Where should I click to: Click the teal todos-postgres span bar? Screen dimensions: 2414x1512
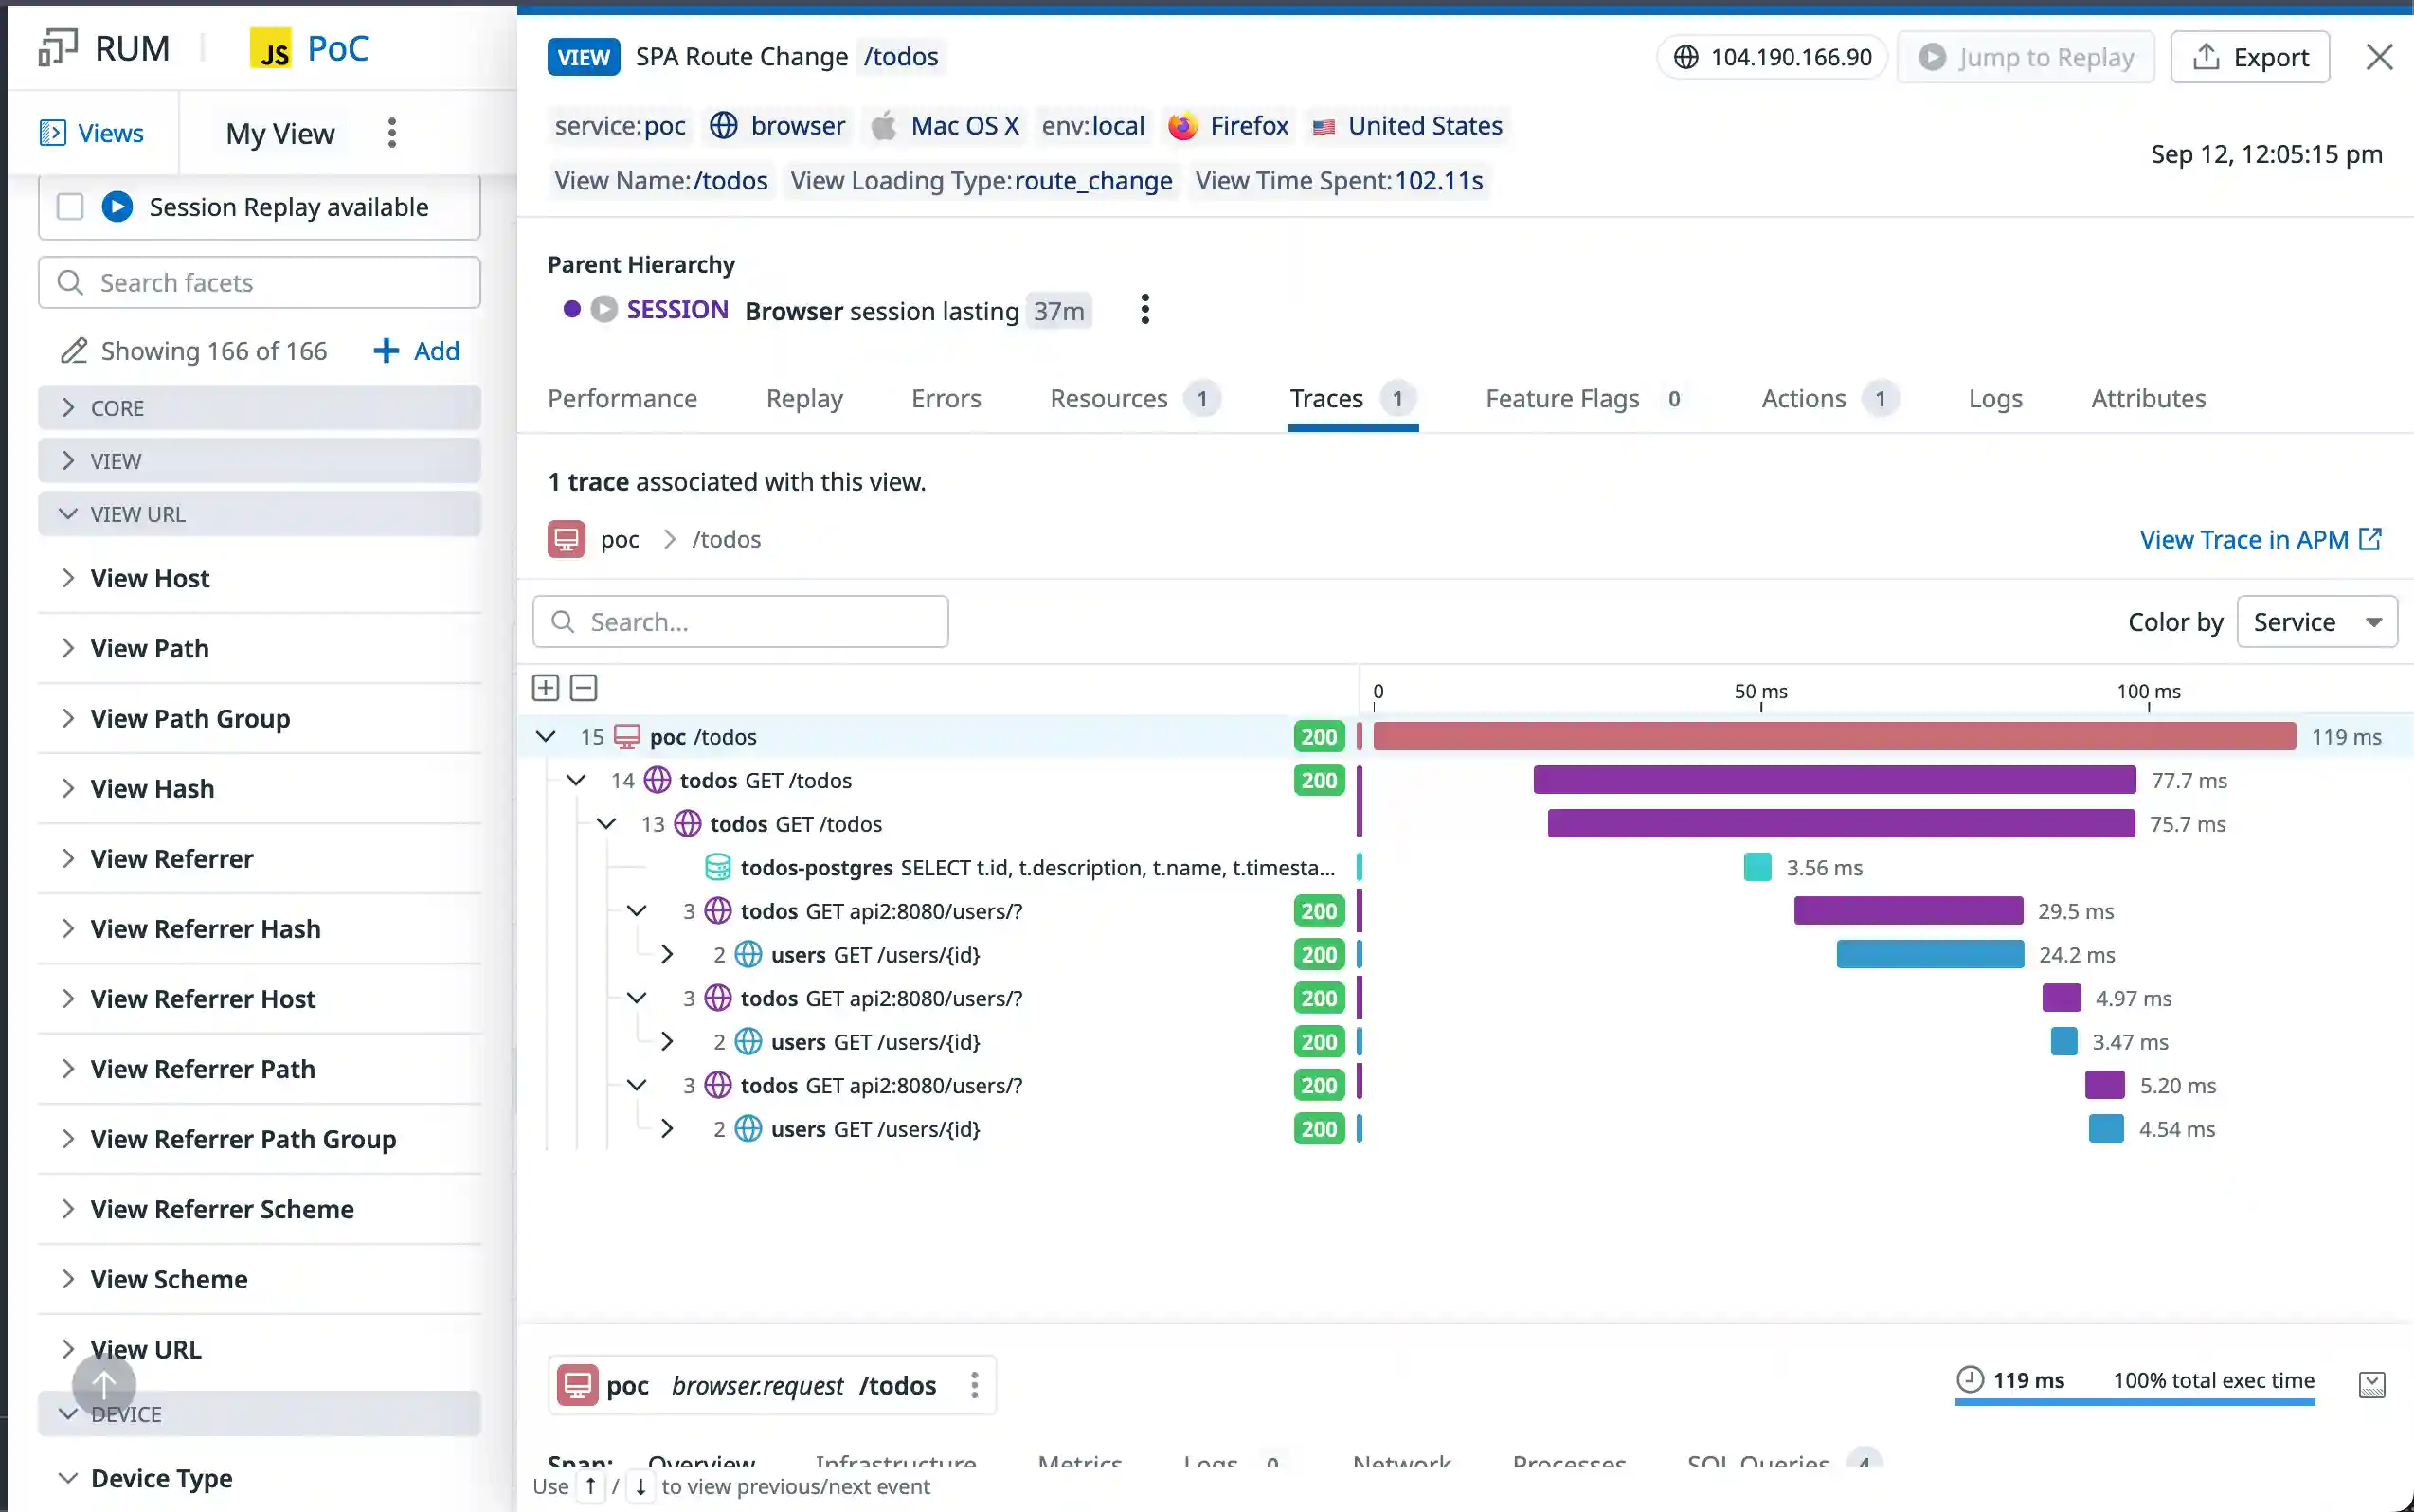tap(1757, 867)
